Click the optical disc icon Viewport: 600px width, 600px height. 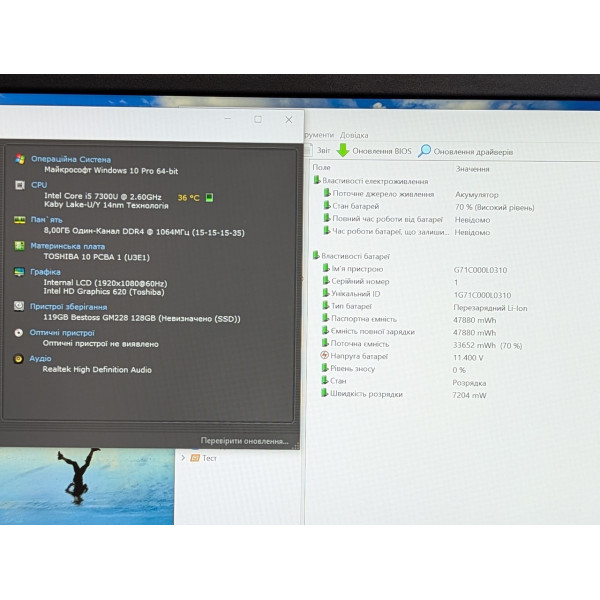[18, 333]
